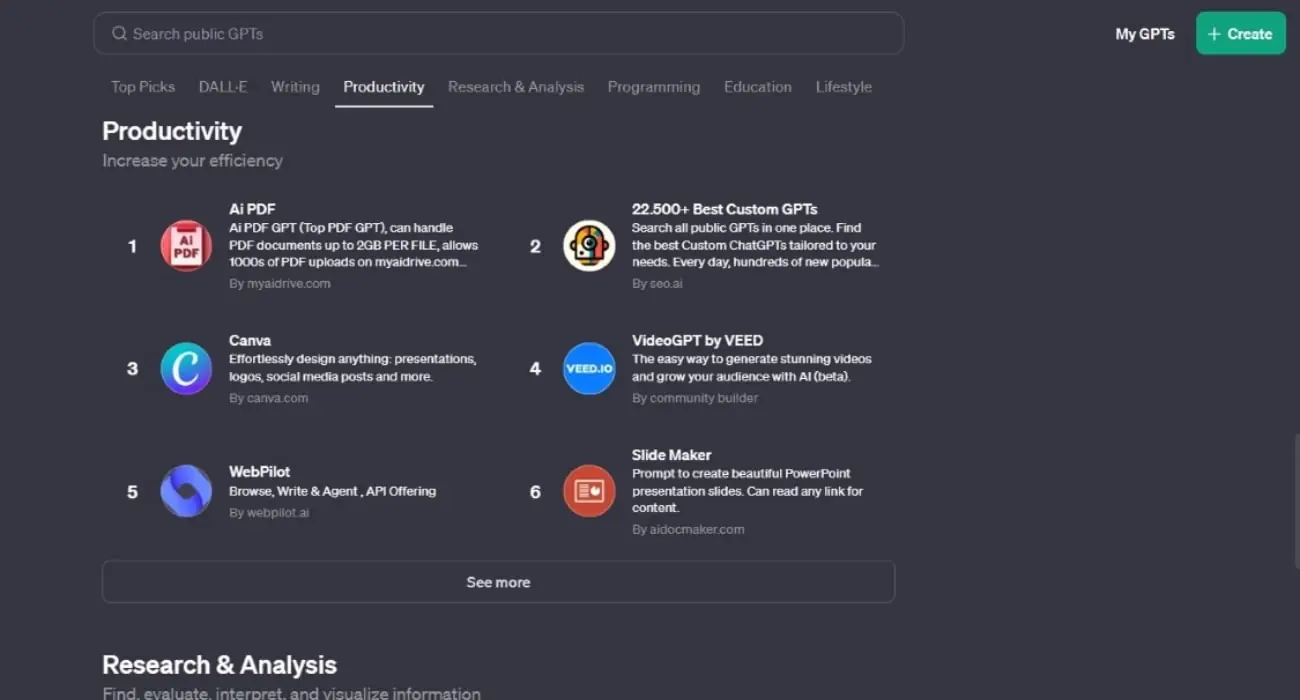Open the VideoGPT by VEED title
Image resolution: width=1300 pixels, height=700 pixels.
pyautogui.click(x=698, y=340)
